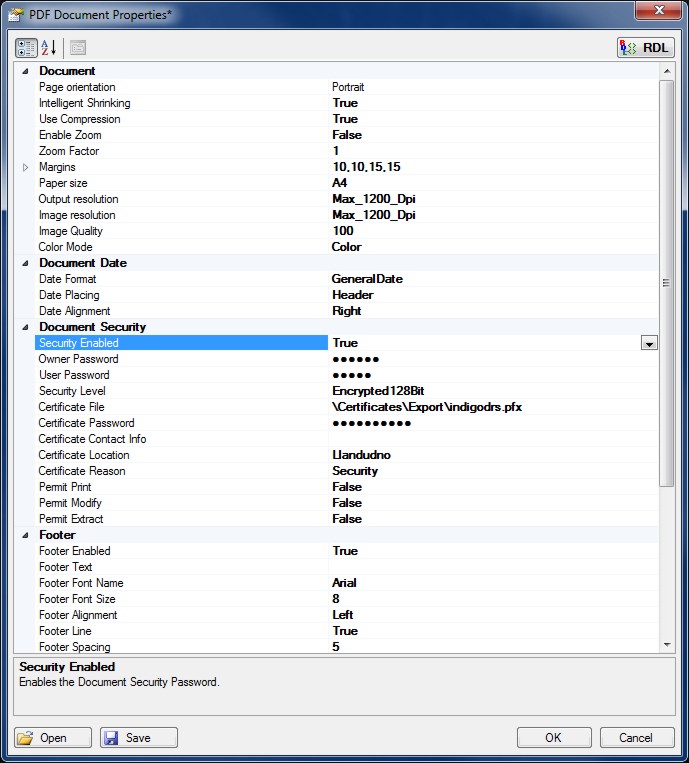Collapse the Footer category
Screen dimensions: 689x763
coord(25,535)
